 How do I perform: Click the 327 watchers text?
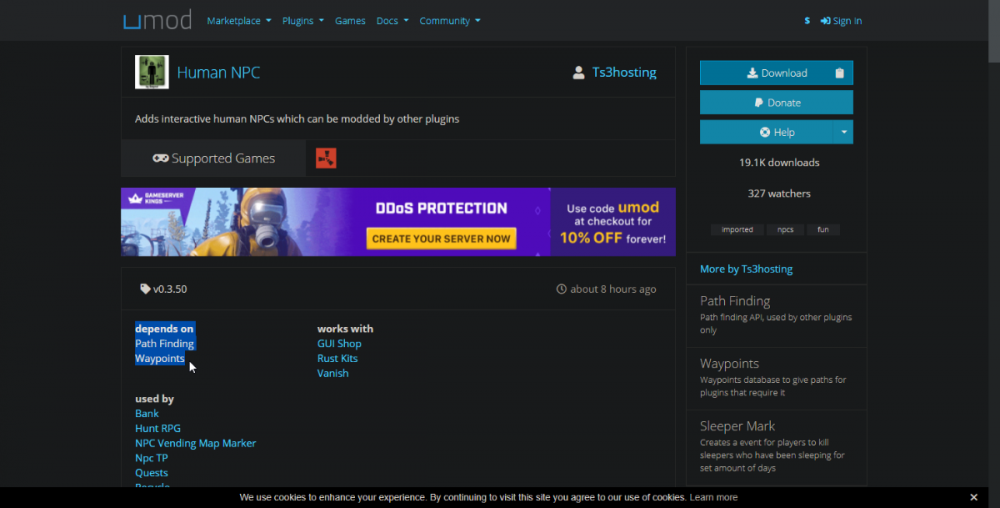tap(779, 194)
